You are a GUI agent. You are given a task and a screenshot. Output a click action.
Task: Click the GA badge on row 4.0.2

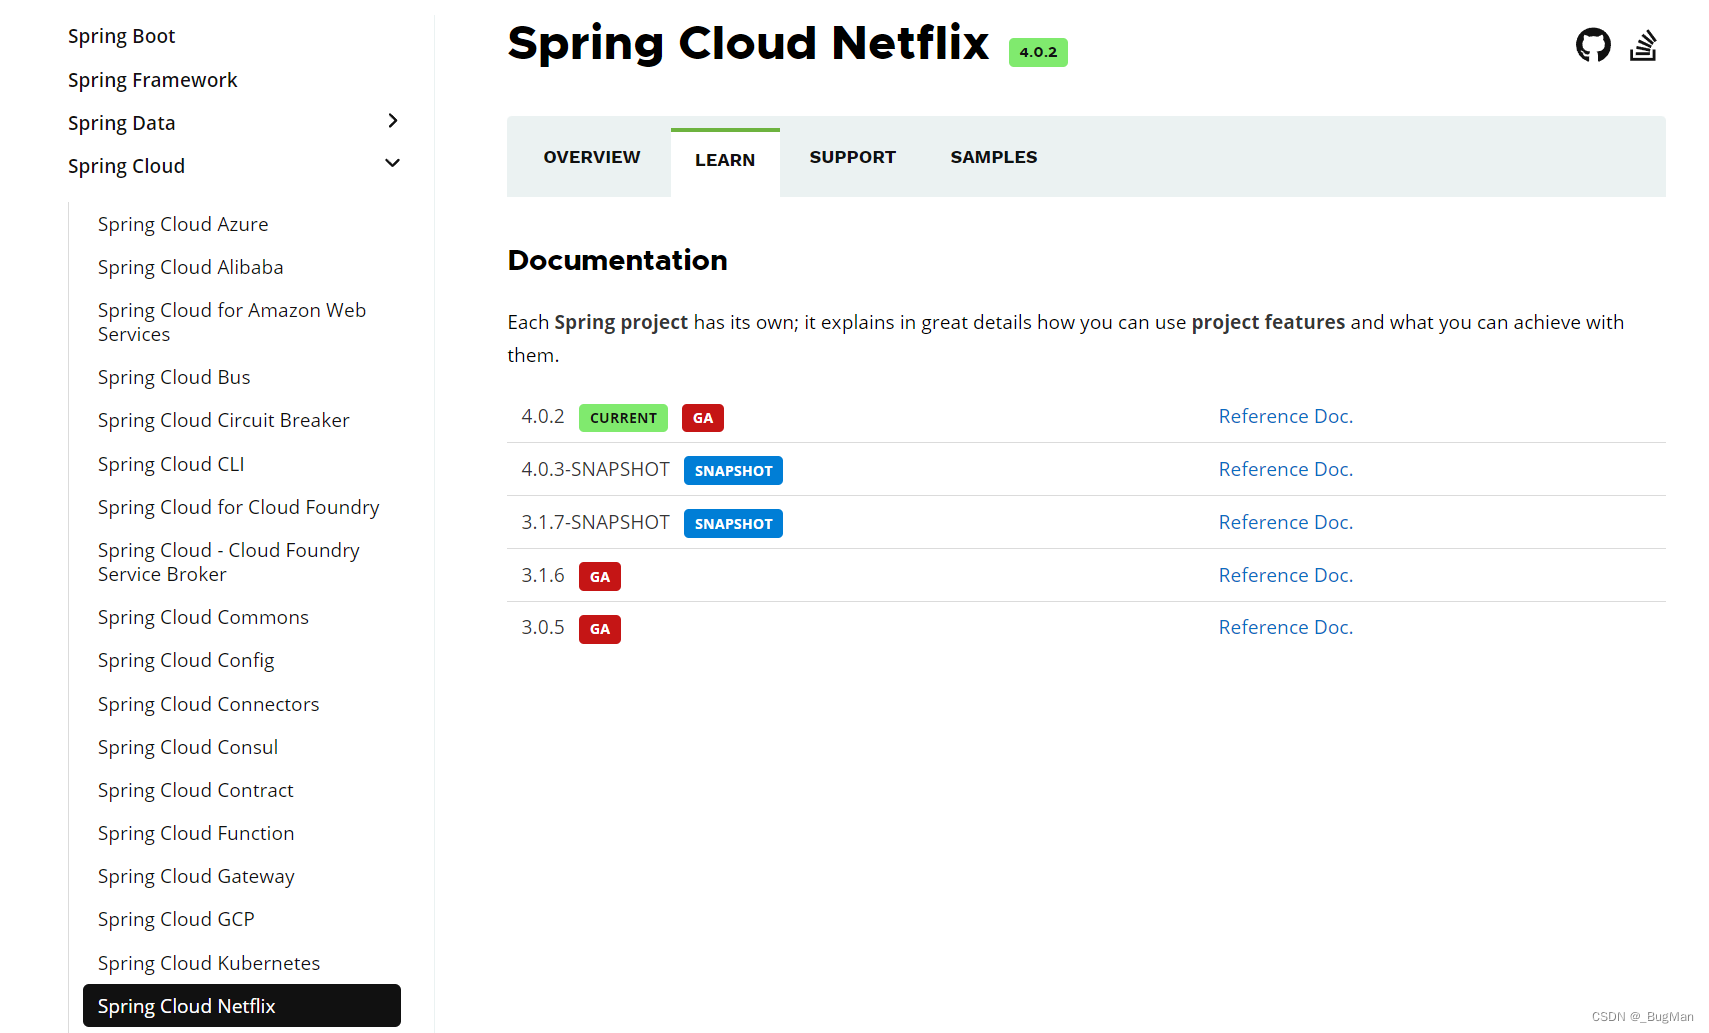(x=703, y=418)
